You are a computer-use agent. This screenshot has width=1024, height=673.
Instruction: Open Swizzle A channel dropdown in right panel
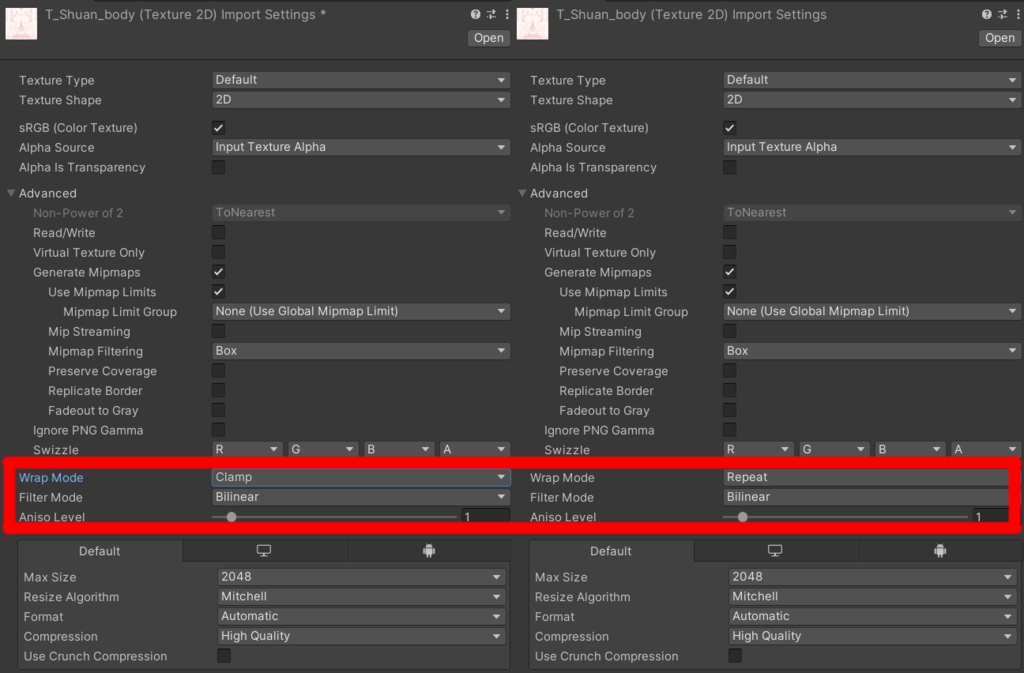click(985, 449)
